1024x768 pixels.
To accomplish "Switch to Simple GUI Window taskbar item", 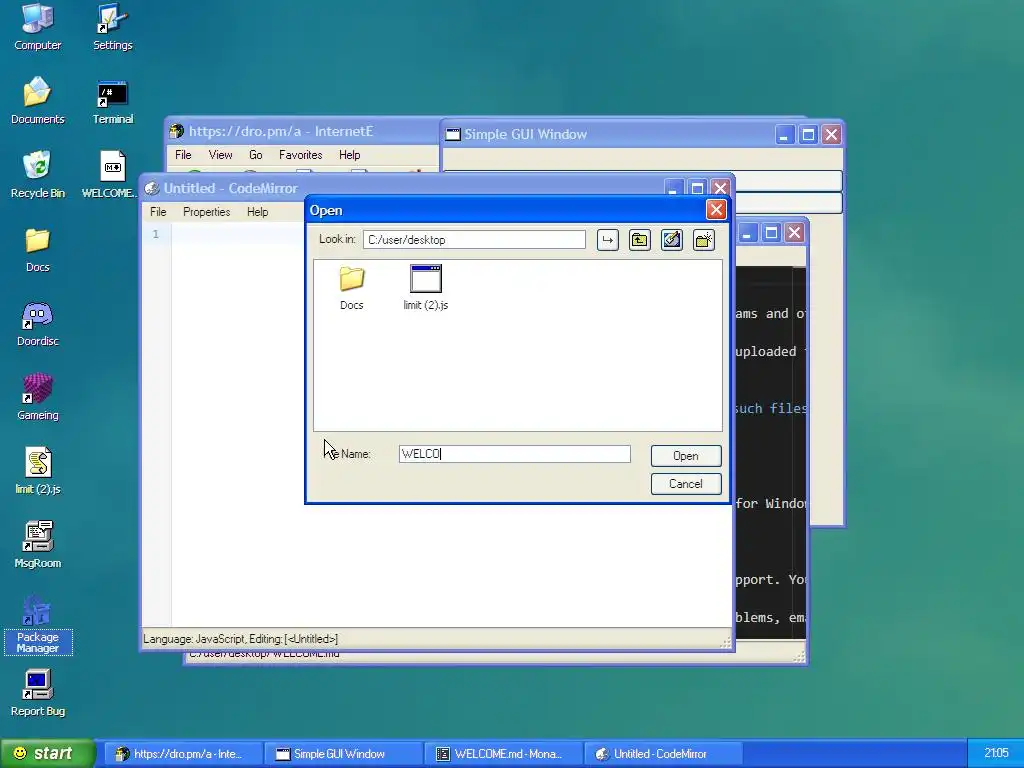I will [x=345, y=754].
